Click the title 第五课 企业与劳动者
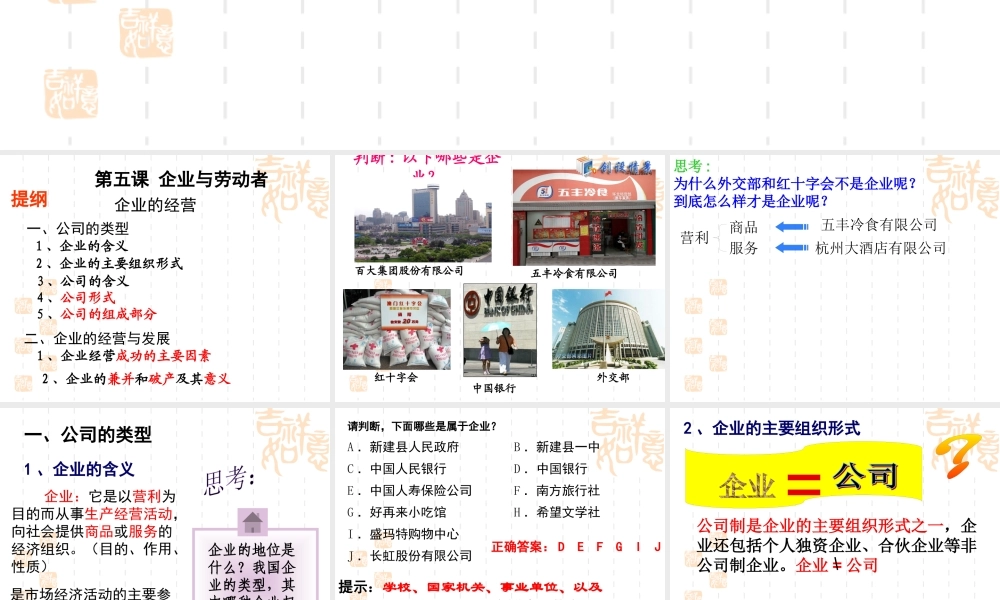This screenshot has height=600, width=1000. coord(181,179)
